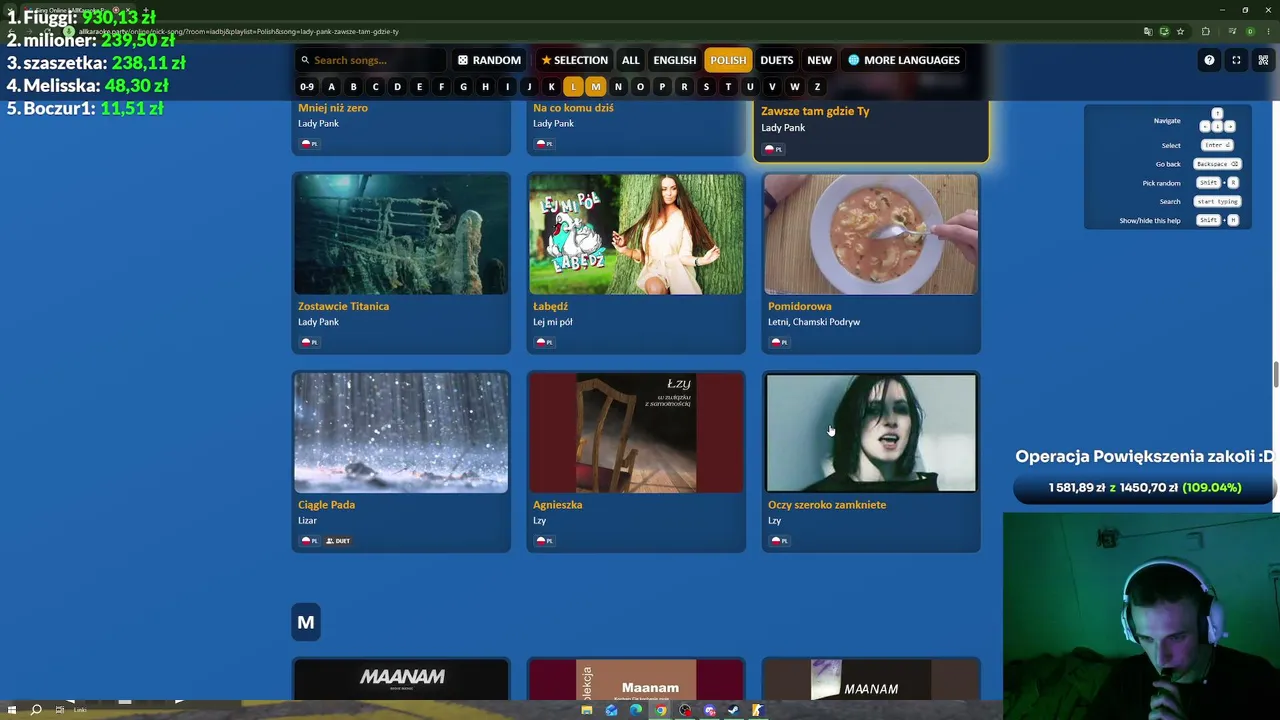Viewport: 1280px width, 720px height.
Task: Click the DUET badge on Ciągle Pada
Action: point(336,541)
